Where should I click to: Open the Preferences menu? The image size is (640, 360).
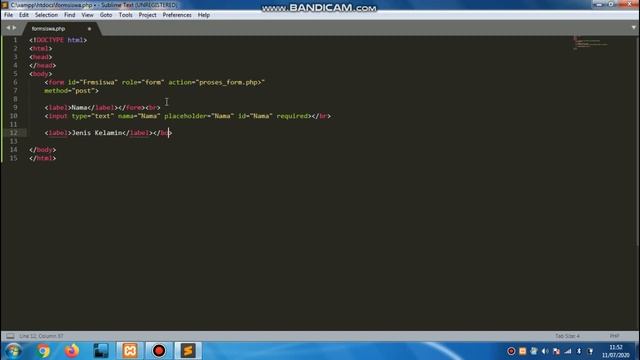(177, 15)
